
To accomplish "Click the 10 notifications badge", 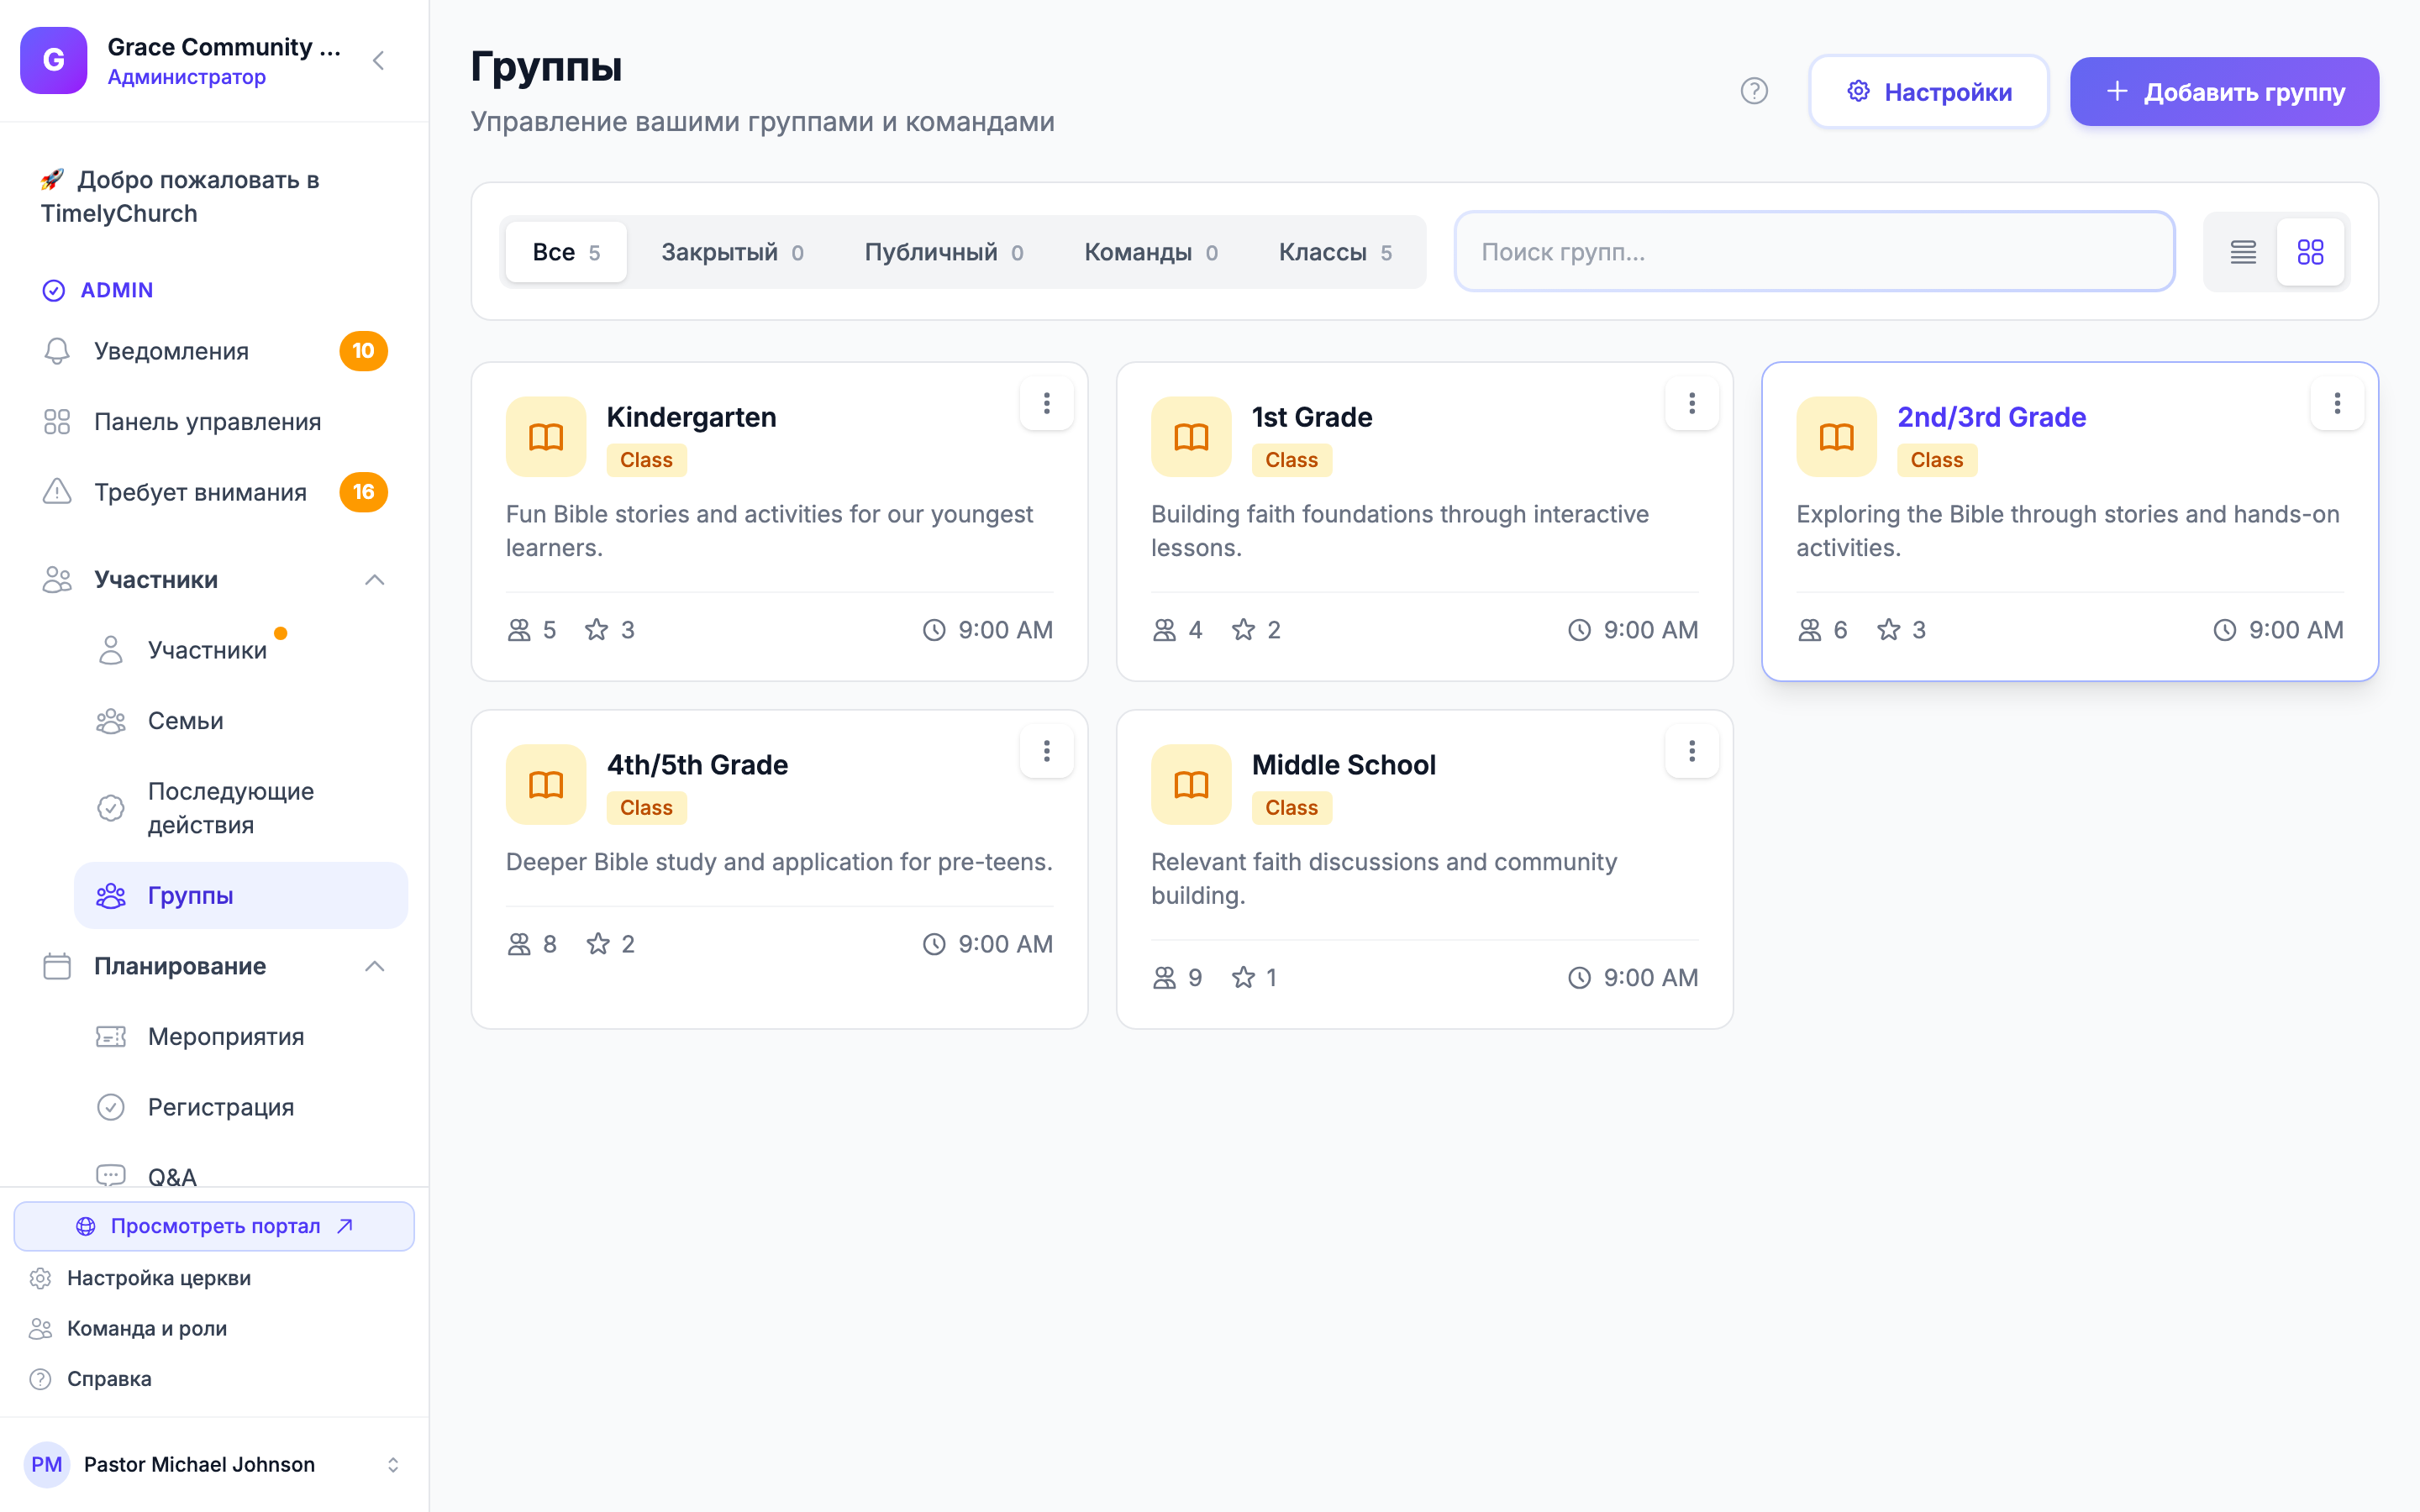I will coord(364,351).
